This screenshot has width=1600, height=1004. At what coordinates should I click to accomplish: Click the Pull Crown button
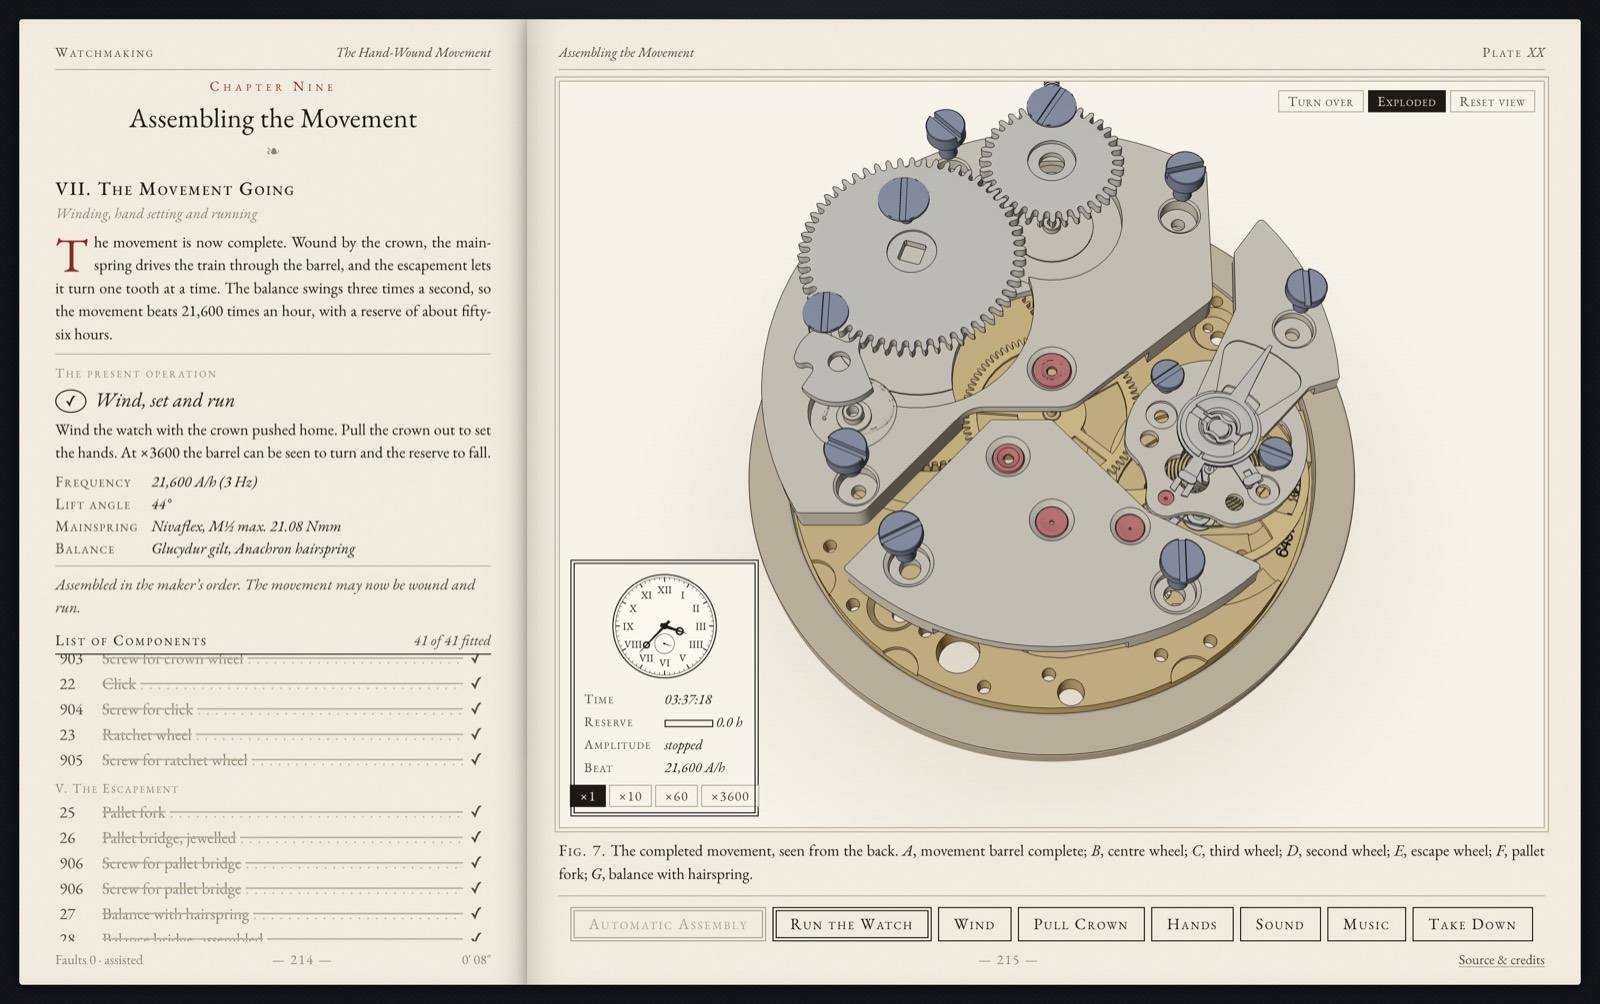coord(1080,924)
